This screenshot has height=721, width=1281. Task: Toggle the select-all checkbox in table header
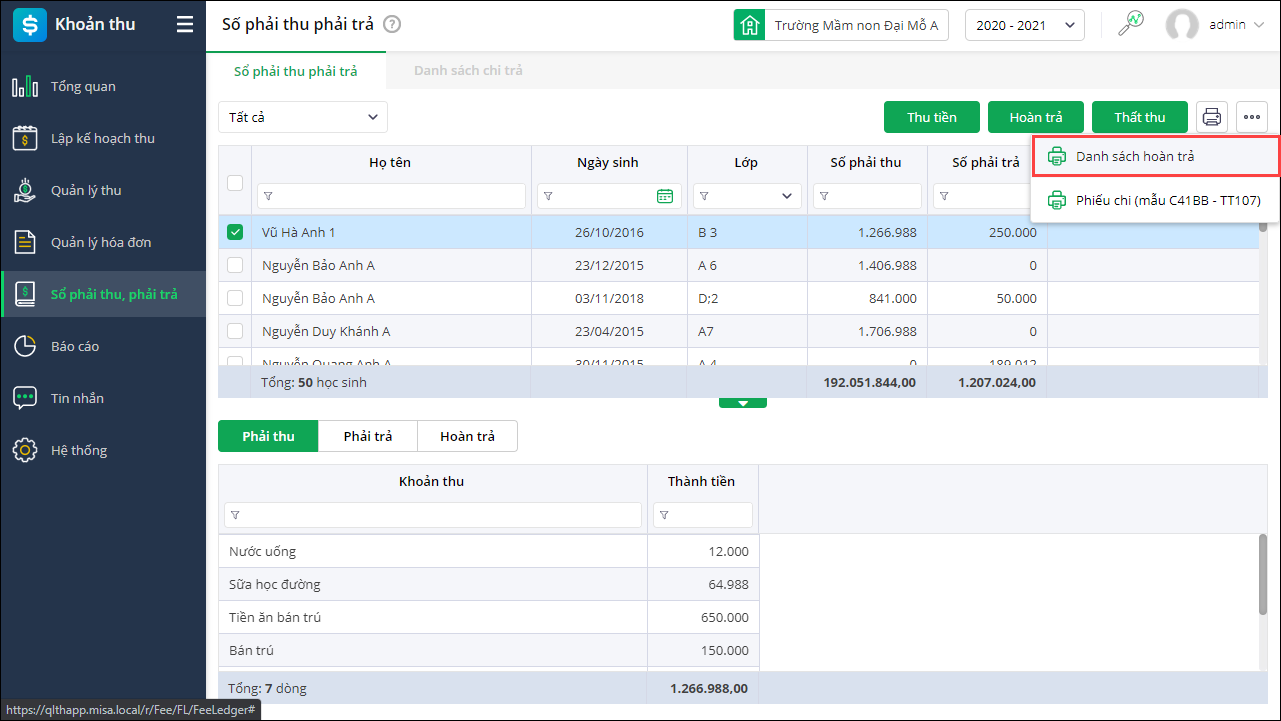(235, 183)
